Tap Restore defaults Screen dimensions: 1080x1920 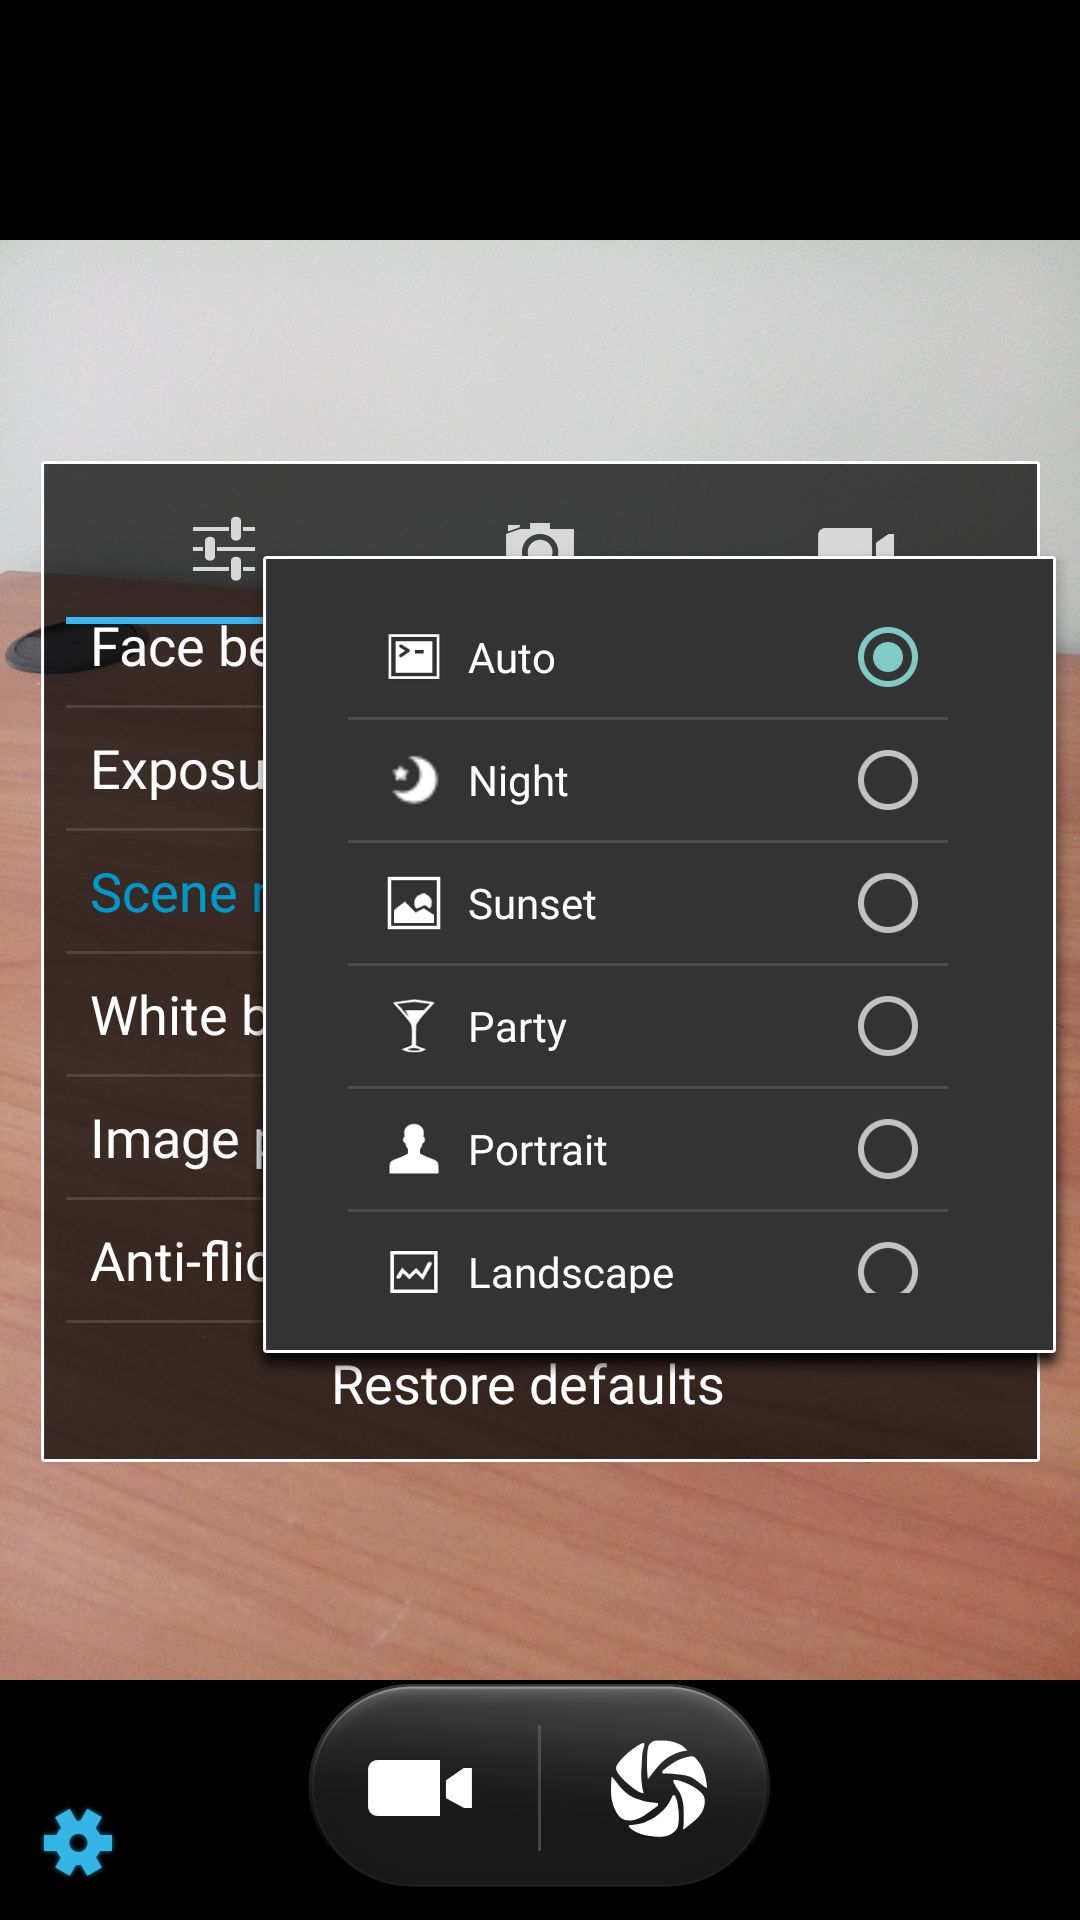tap(528, 1386)
